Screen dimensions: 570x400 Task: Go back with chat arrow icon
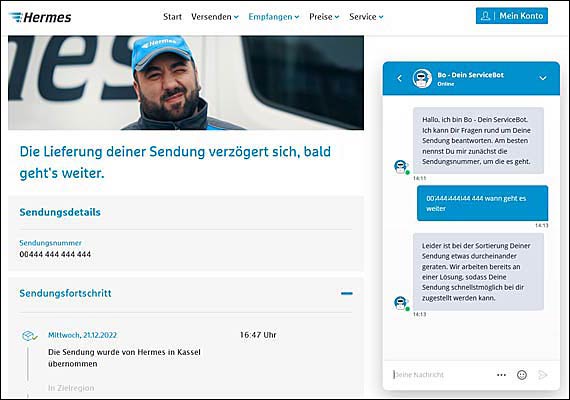[x=400, y=78]
